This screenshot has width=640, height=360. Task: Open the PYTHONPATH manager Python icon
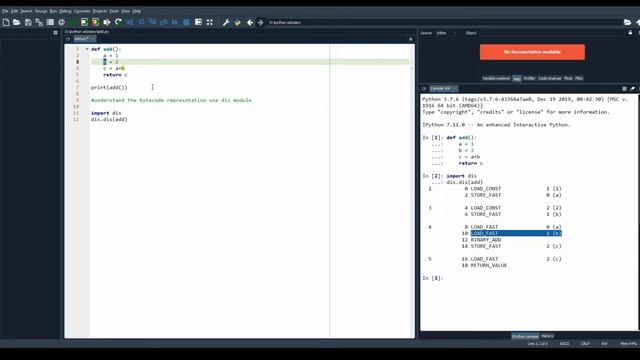point(237,22)
